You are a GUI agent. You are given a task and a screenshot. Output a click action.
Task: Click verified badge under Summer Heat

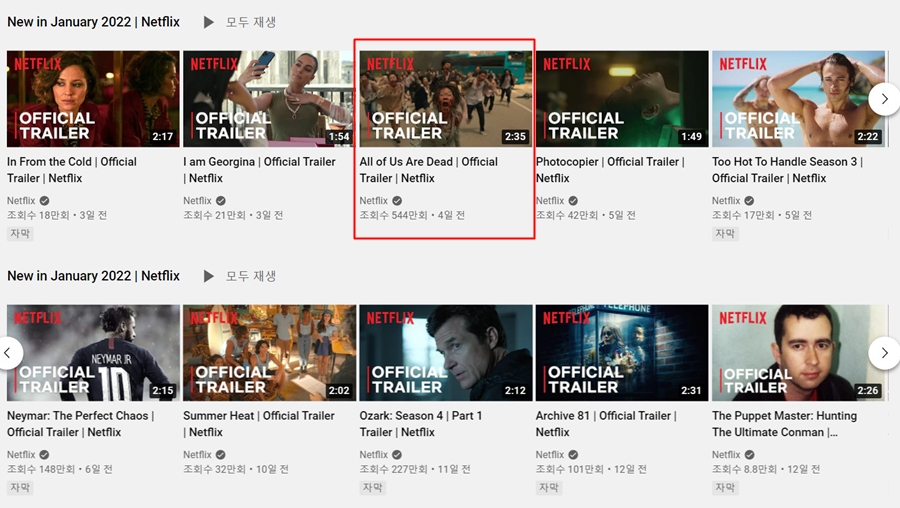[x=220, y=455]
